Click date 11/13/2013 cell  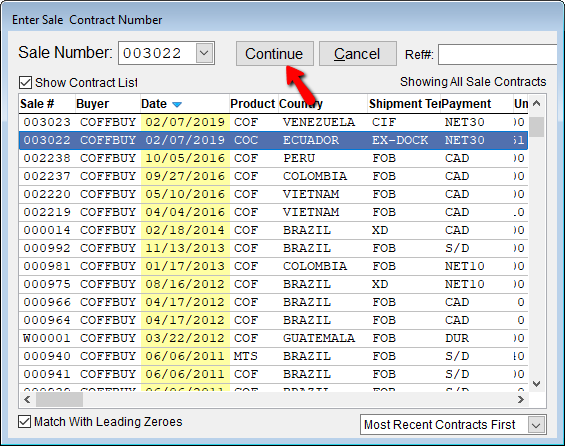[x=185, y=248]
